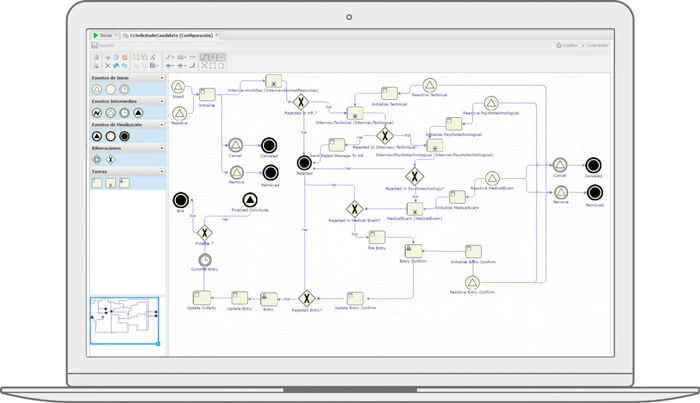This screenshot has height=403, width=700.
Task: Click the diagram overview minimap thumbnail
Action: (x=125, y=321)
